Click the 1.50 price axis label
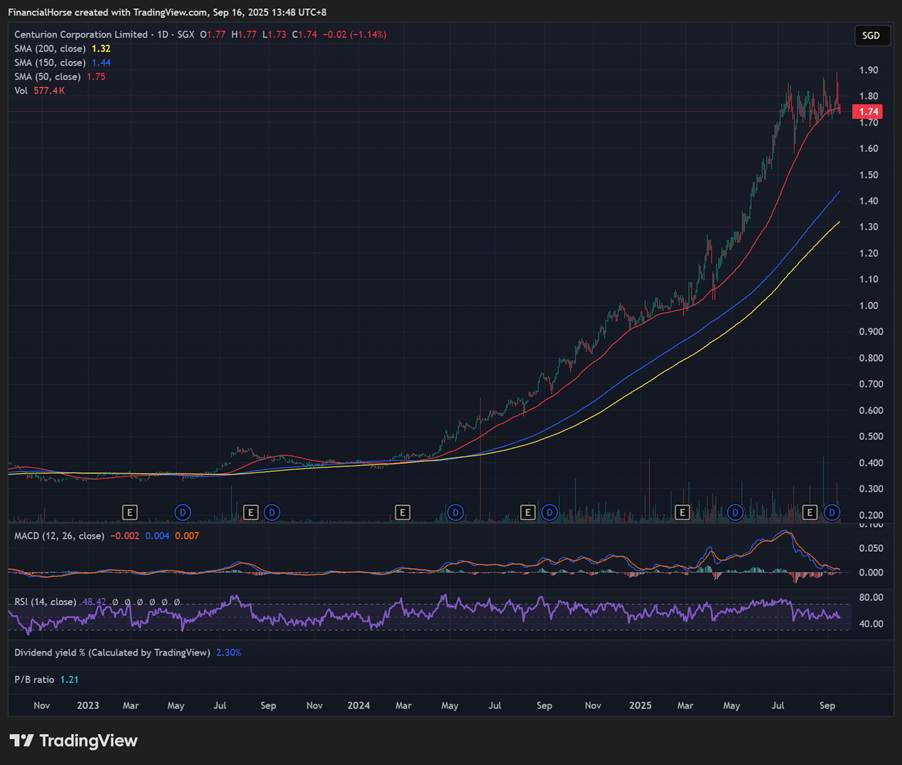This screenshot has width=902, height=765. [x=869, y=175]
